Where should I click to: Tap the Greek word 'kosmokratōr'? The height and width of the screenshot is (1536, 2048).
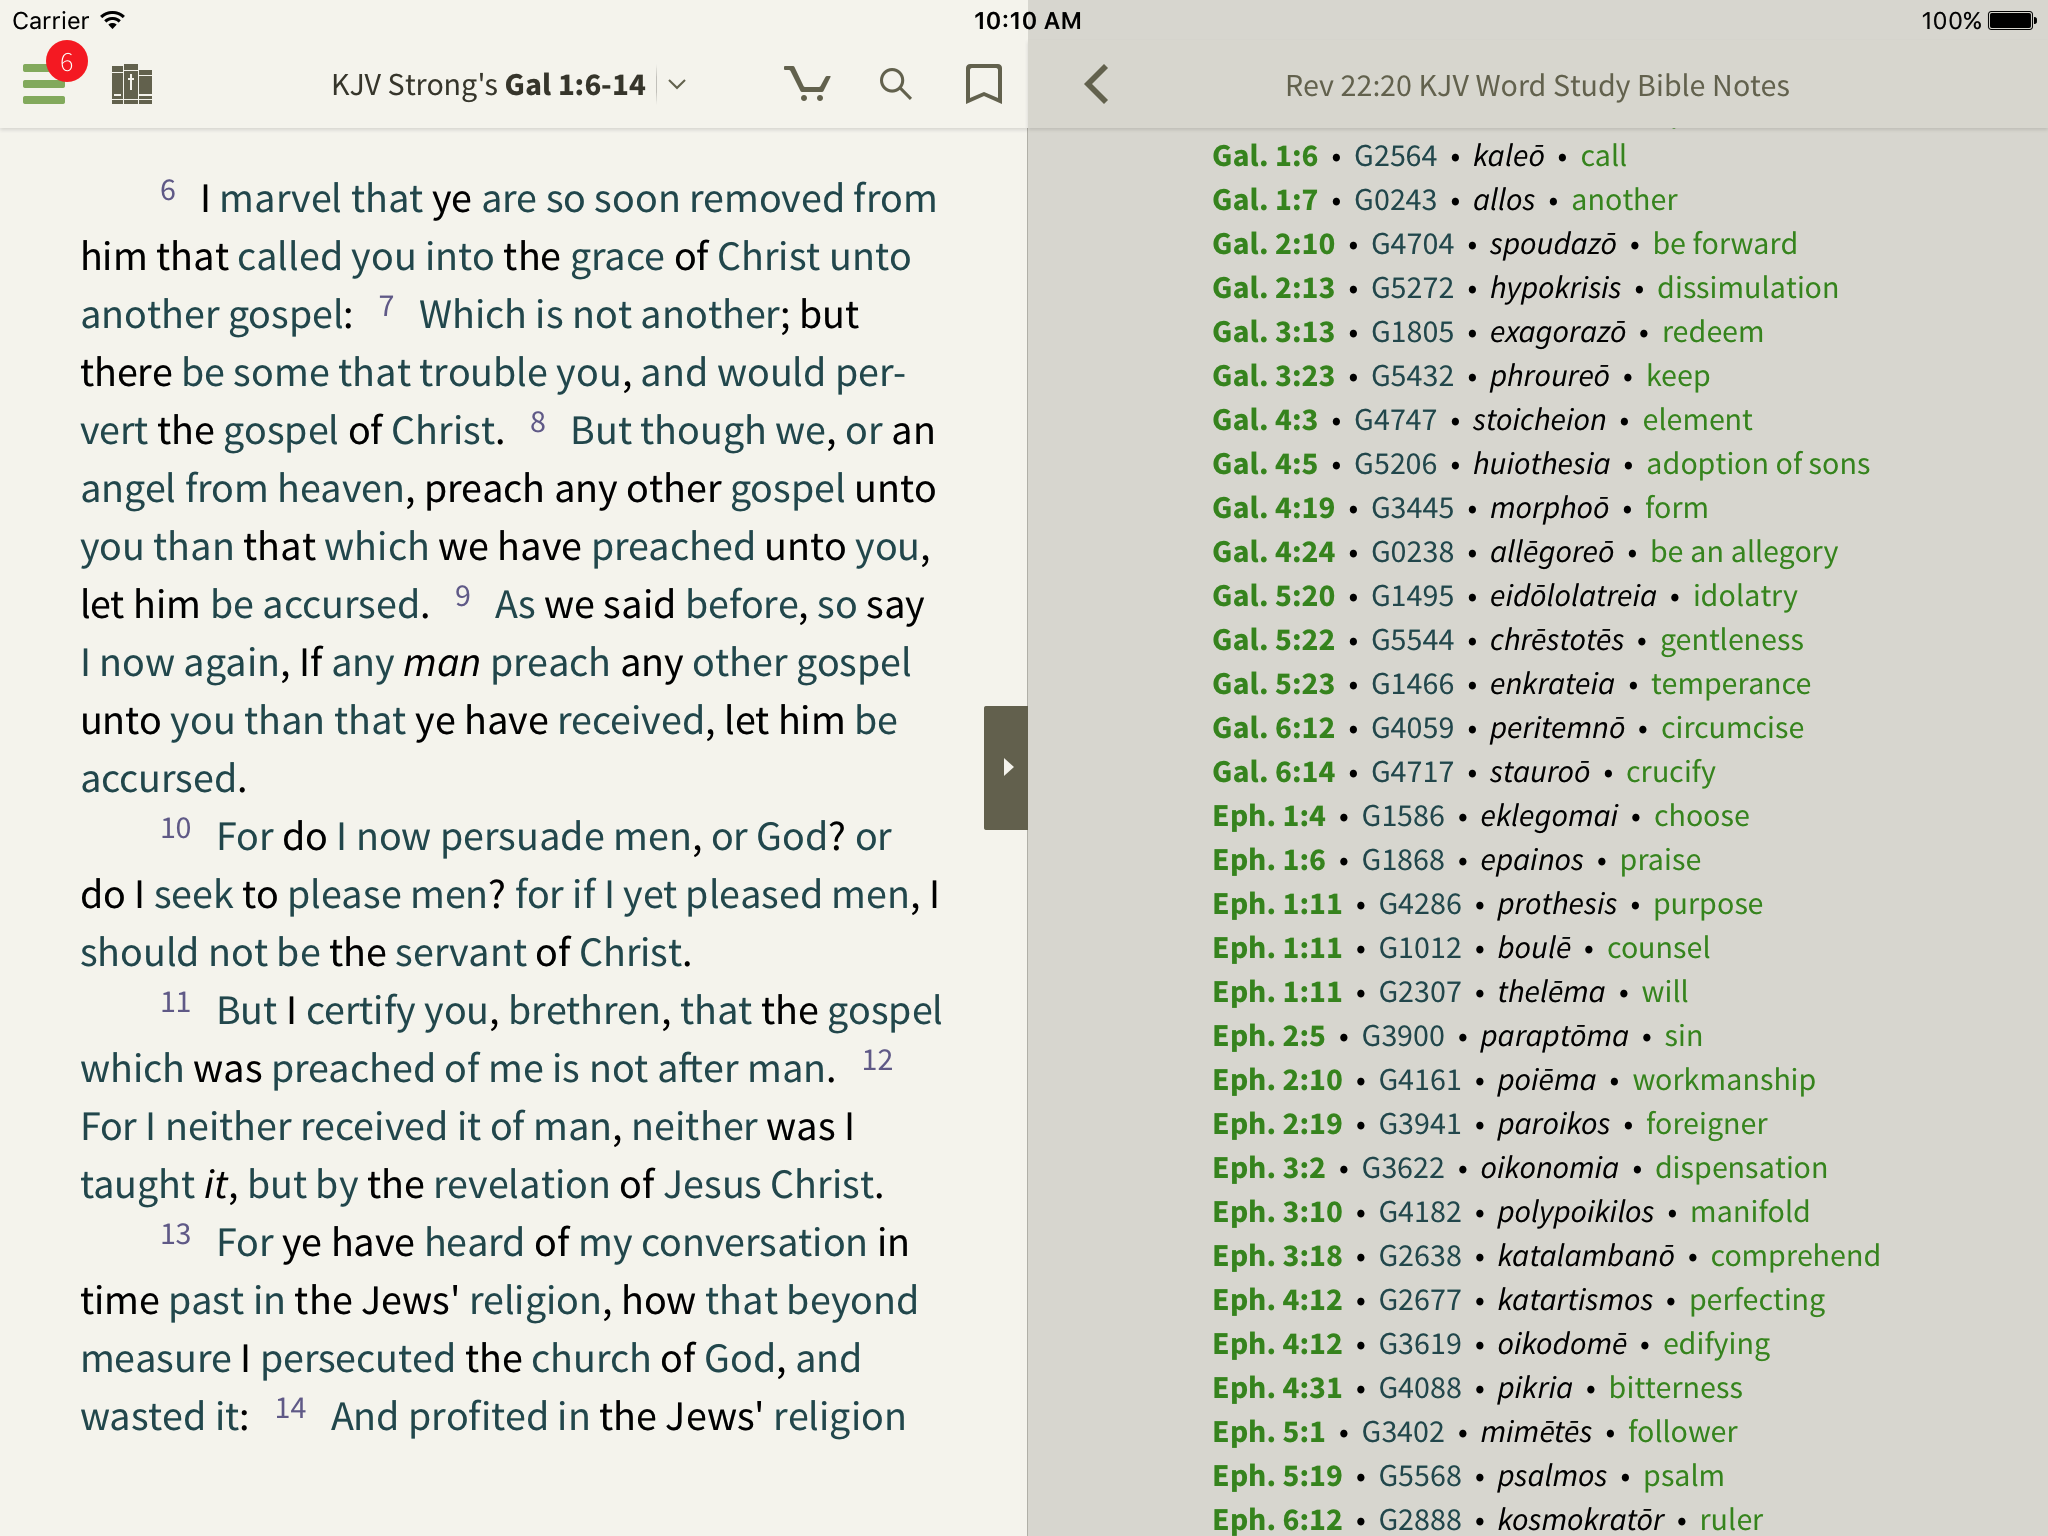click(x=1580, y=1520)
